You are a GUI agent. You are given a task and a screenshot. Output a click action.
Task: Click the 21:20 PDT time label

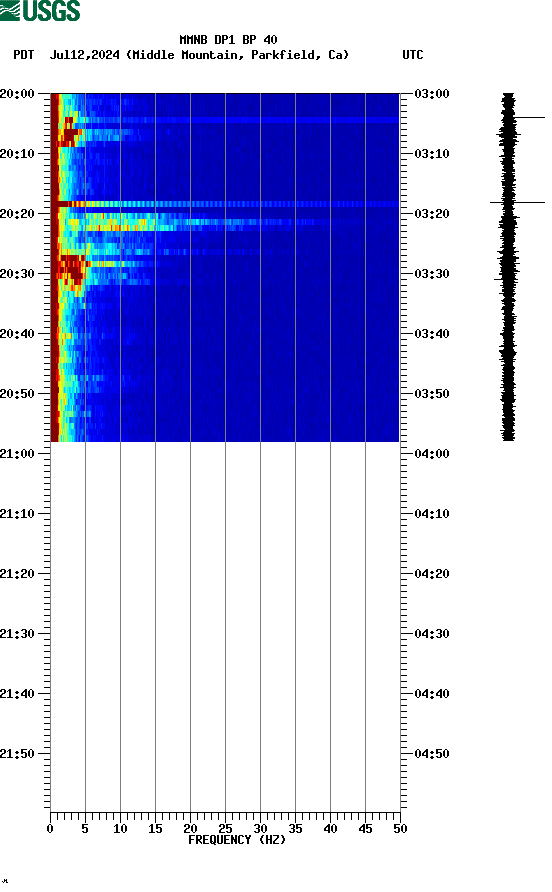(17, 574)
